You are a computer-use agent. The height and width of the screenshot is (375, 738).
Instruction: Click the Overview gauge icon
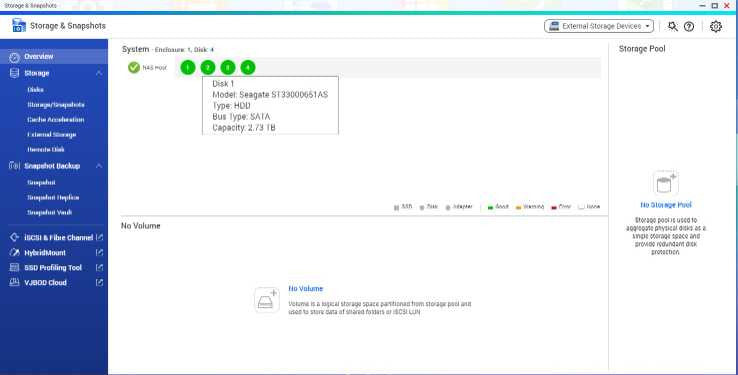tap(15, 57)
